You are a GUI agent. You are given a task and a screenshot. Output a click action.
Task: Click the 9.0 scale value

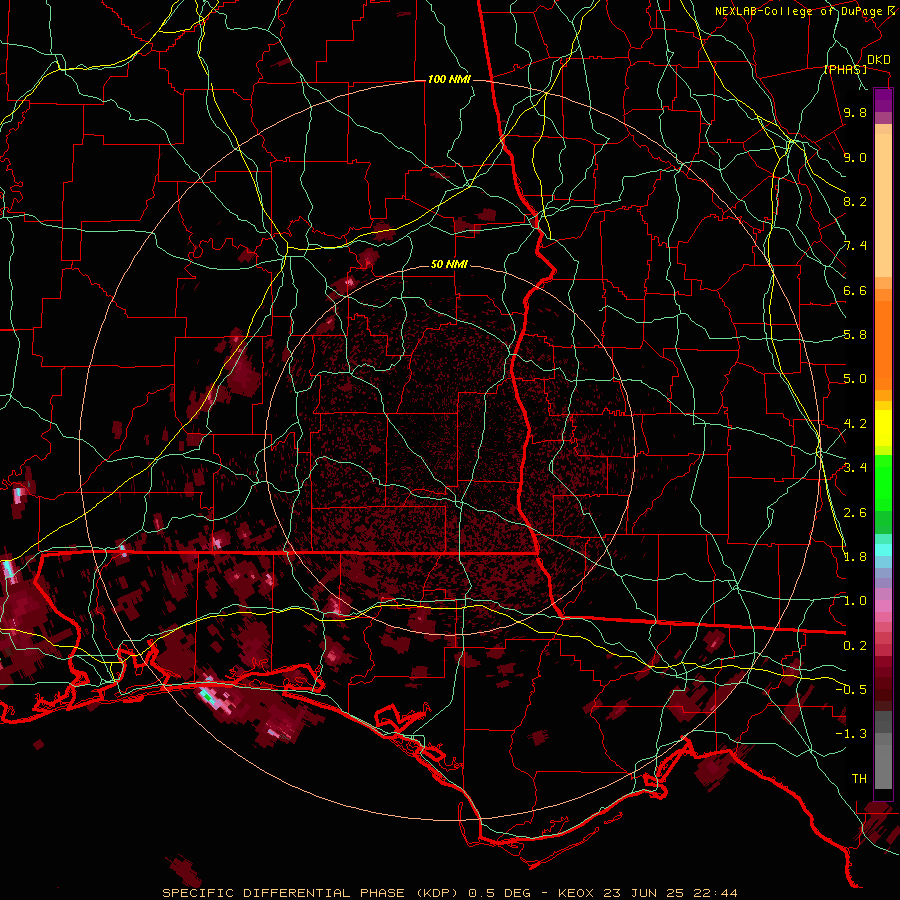tap(855, 157)
